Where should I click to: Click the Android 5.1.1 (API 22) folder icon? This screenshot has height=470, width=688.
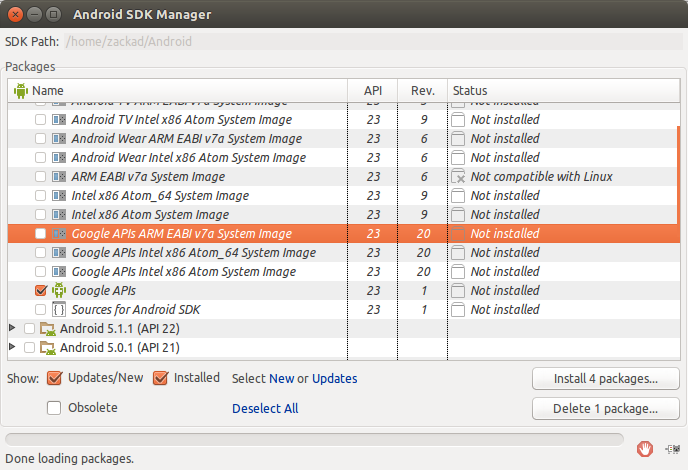point(47,329)
